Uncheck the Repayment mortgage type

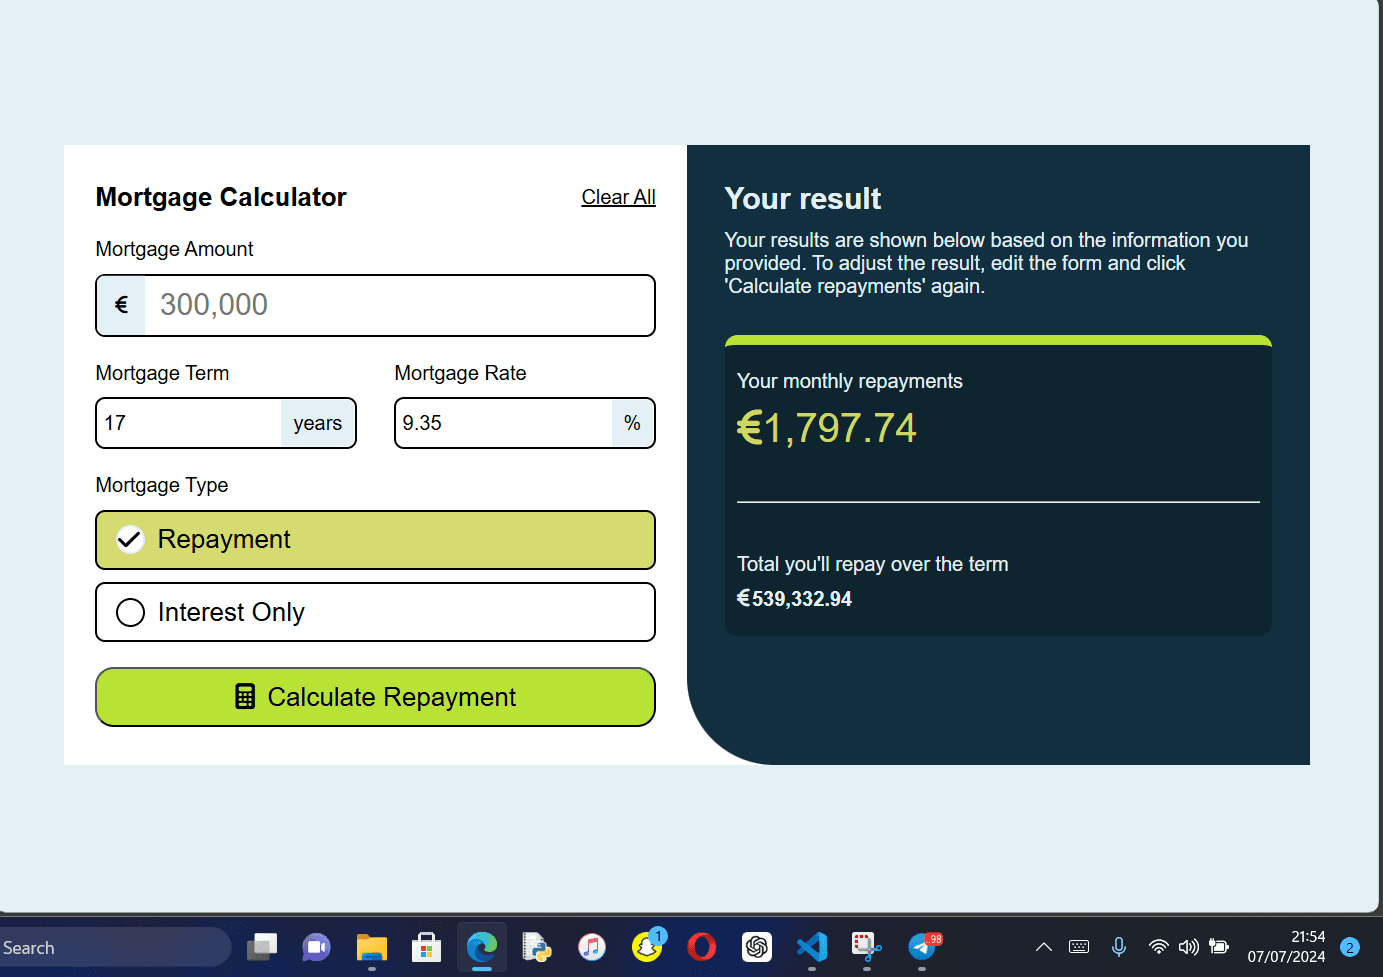tap(129, 539)
